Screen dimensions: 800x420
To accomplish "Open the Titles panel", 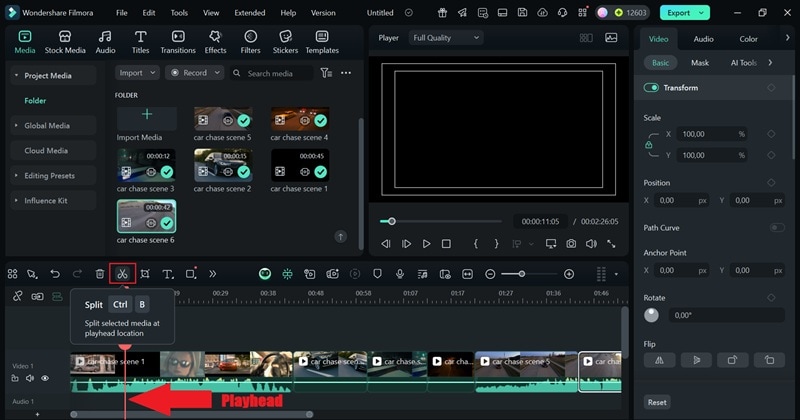I will (x=140, y=42).
